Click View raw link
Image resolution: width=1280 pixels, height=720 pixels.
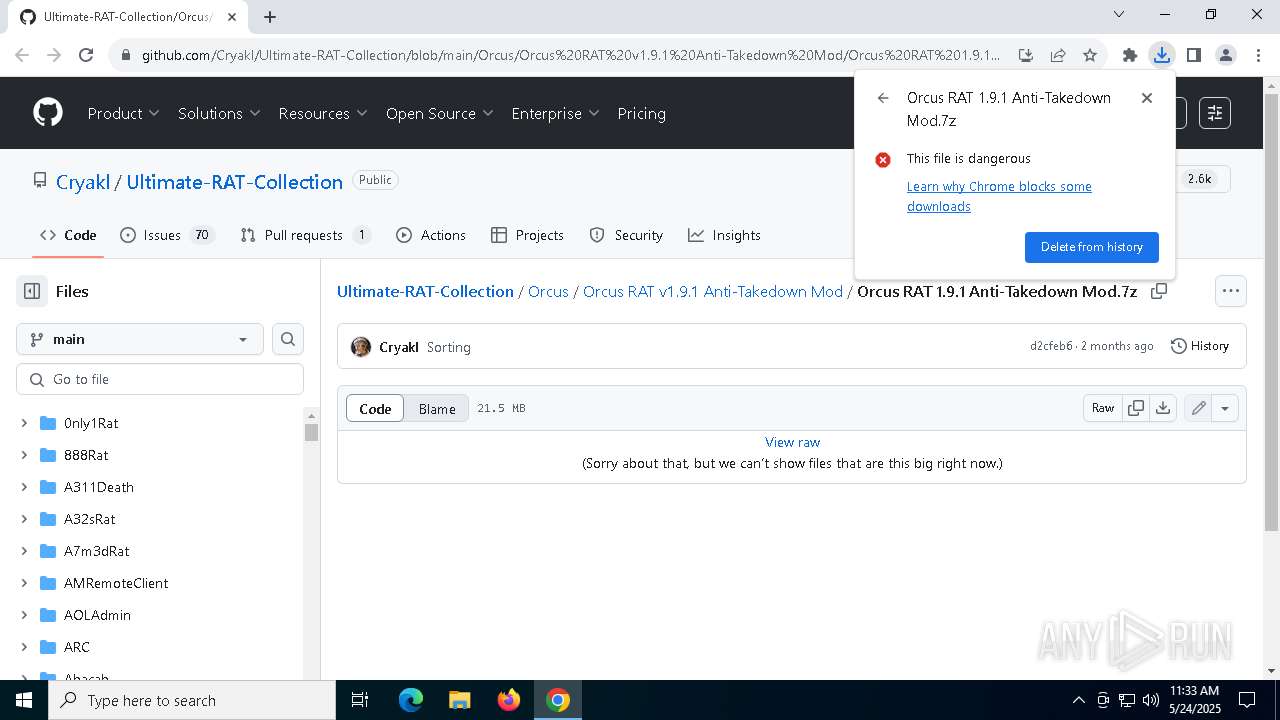tap(792, 442)
